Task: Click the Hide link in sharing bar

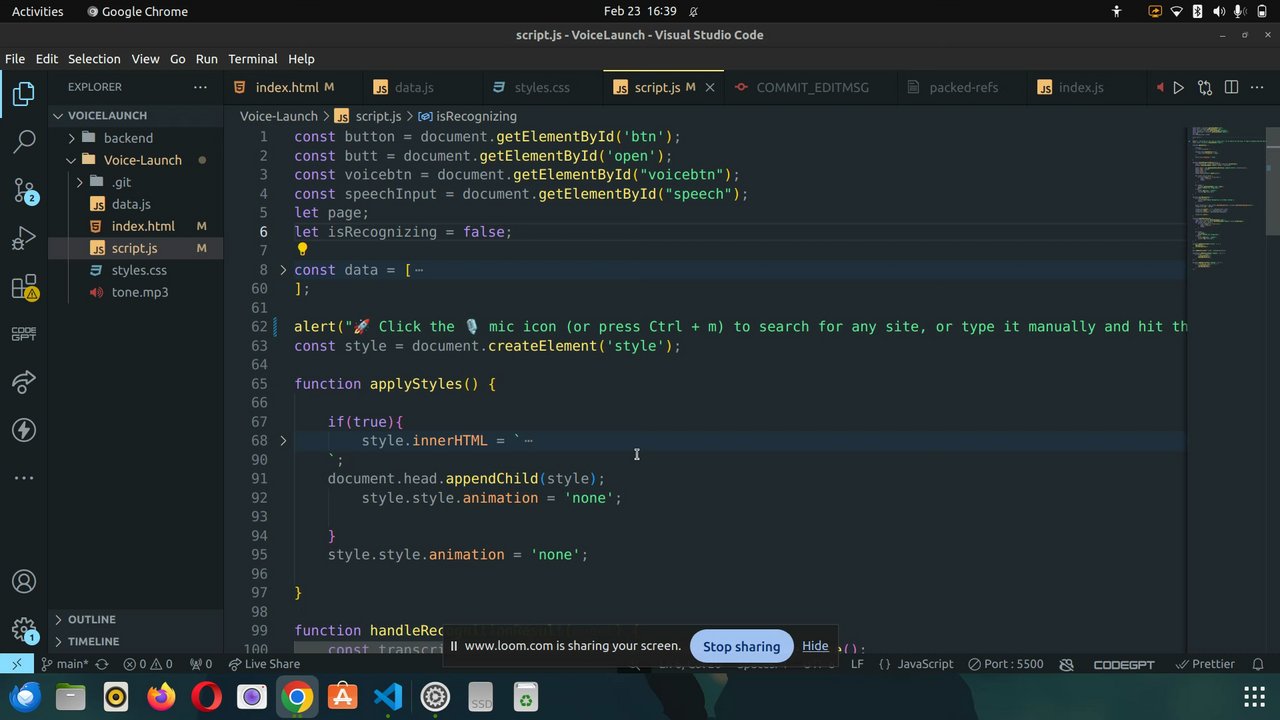Action: (815, 646)
